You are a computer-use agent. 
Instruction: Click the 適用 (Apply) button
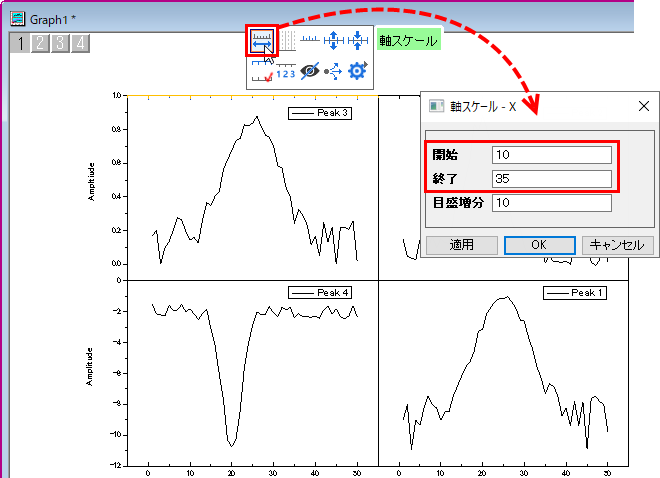[462, 245]
